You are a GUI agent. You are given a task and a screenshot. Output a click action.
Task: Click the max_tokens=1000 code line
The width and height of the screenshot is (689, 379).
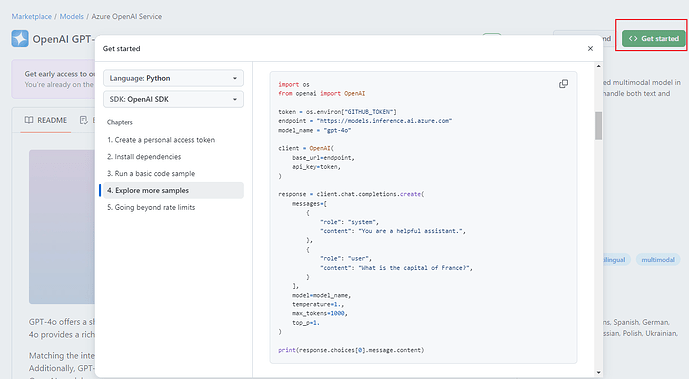[319, 313]
